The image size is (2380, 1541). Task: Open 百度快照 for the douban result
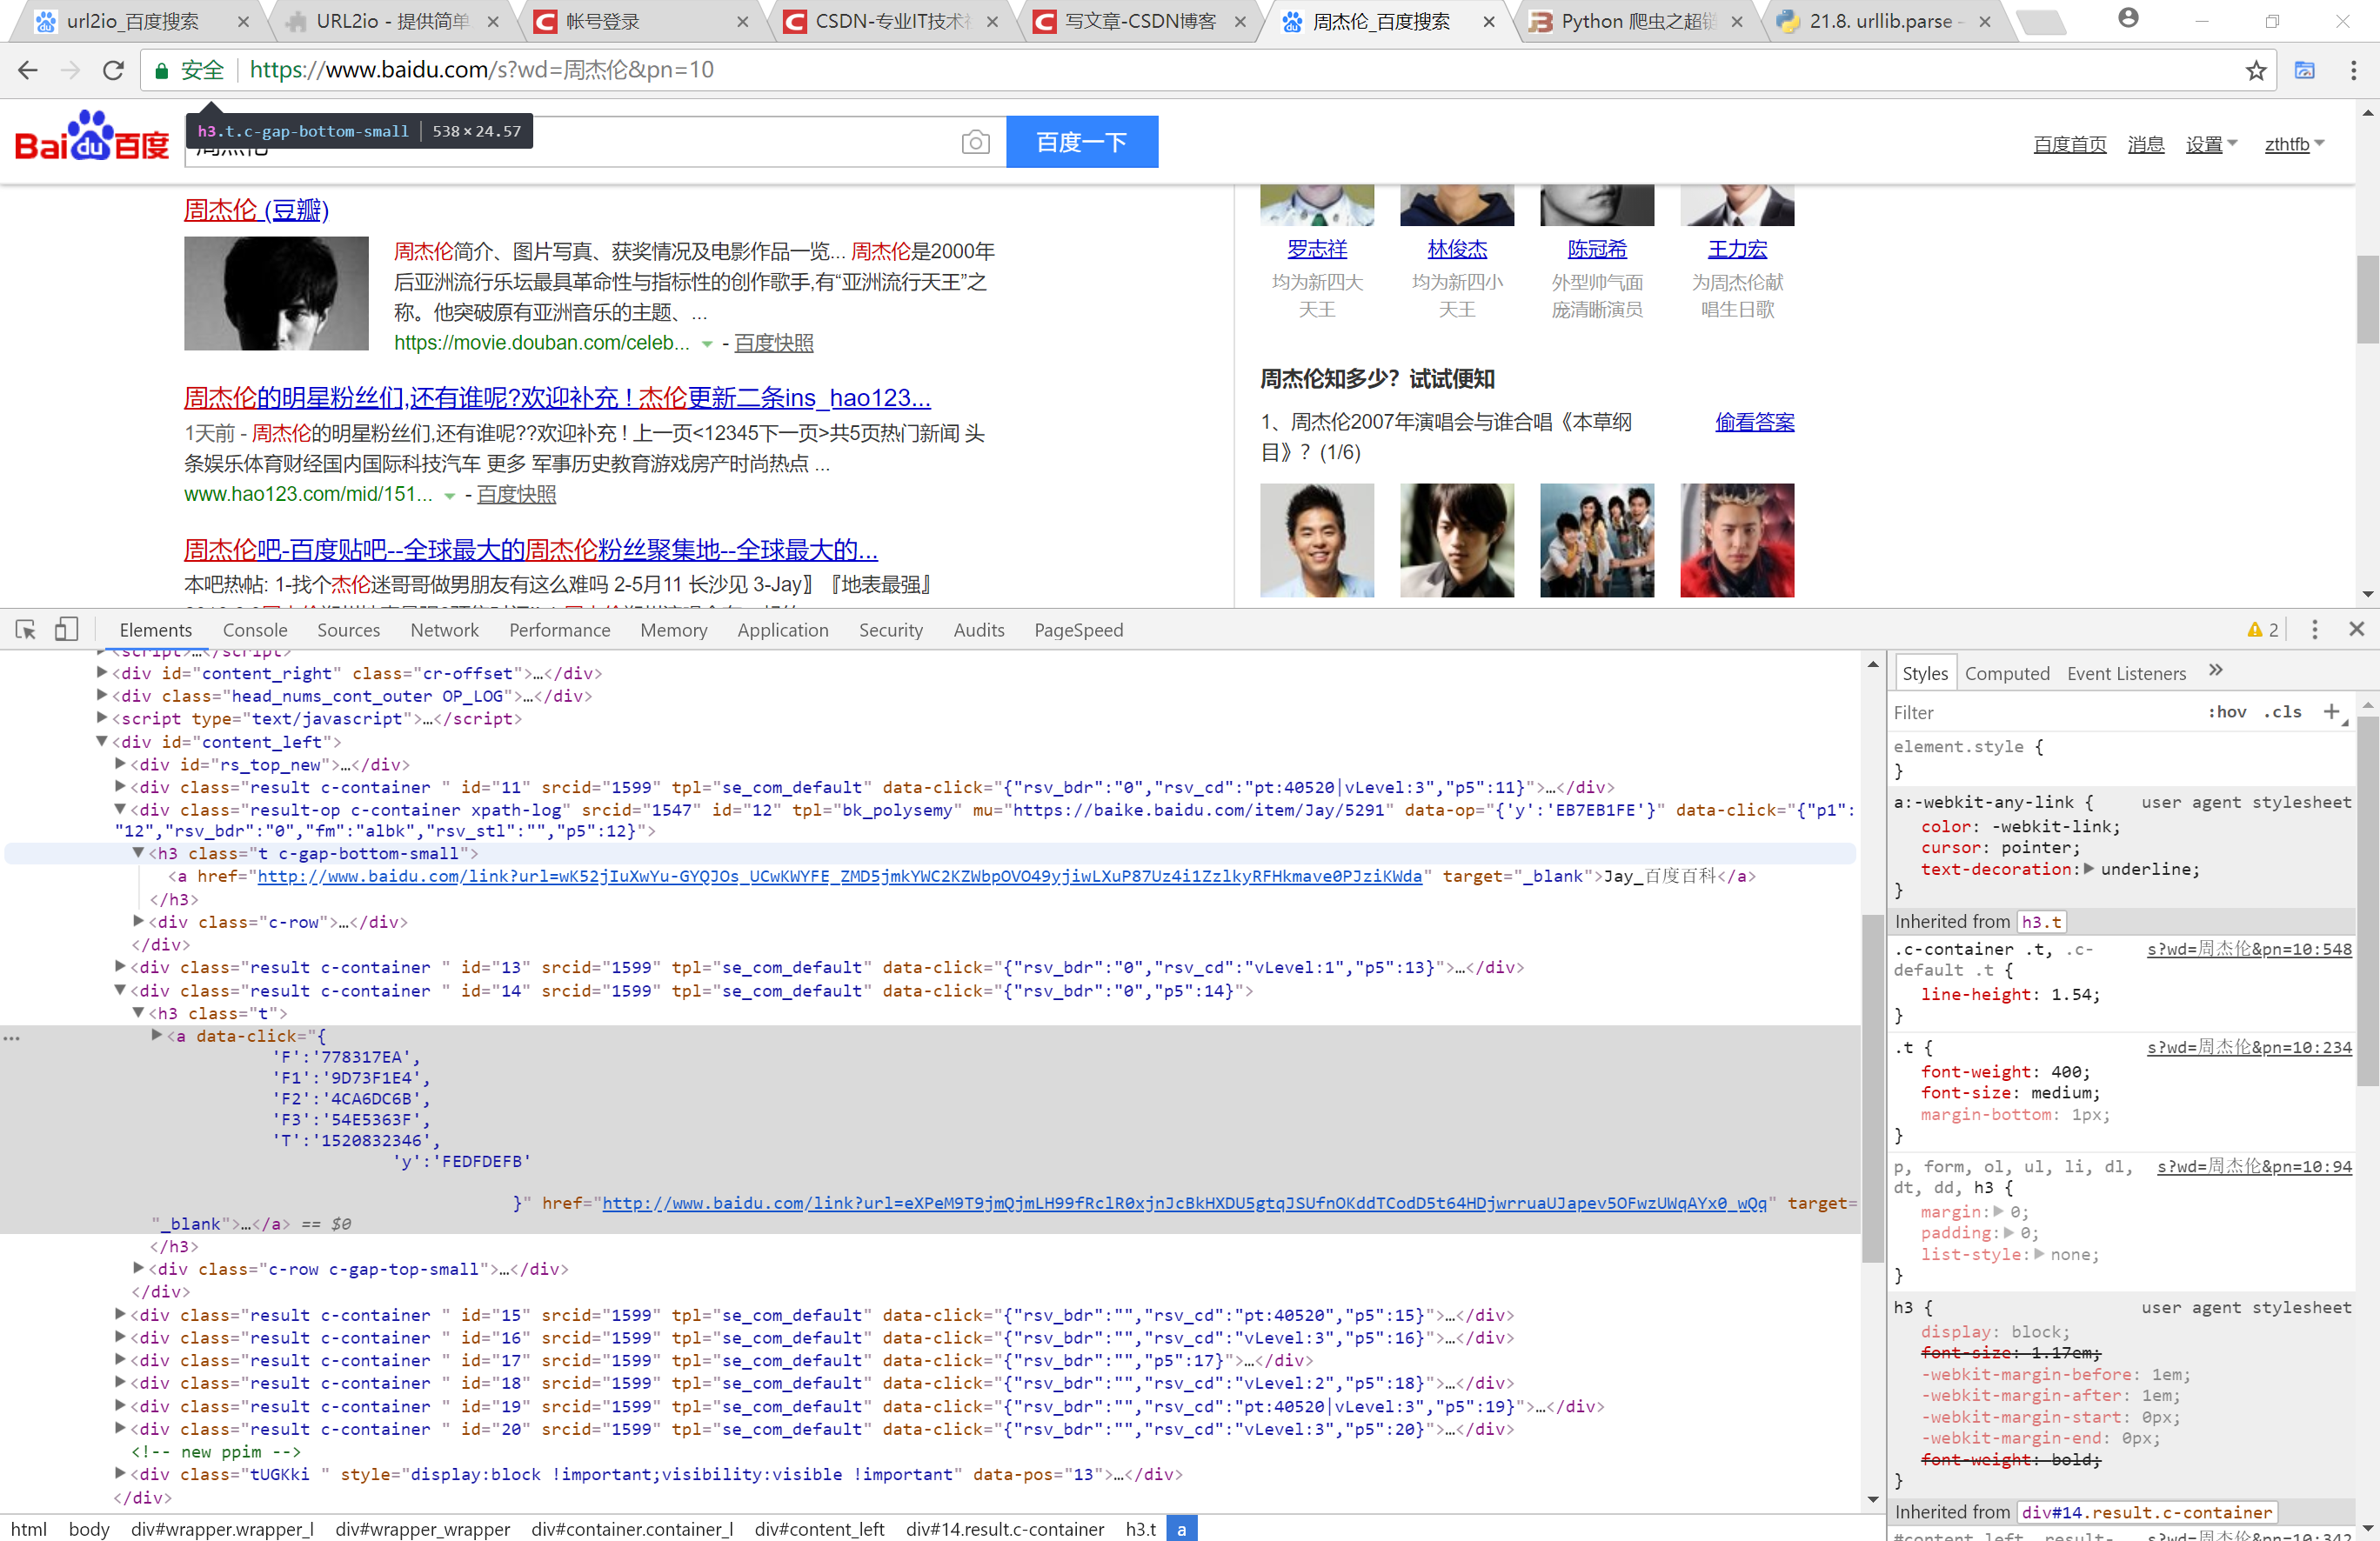pos(774,343)
